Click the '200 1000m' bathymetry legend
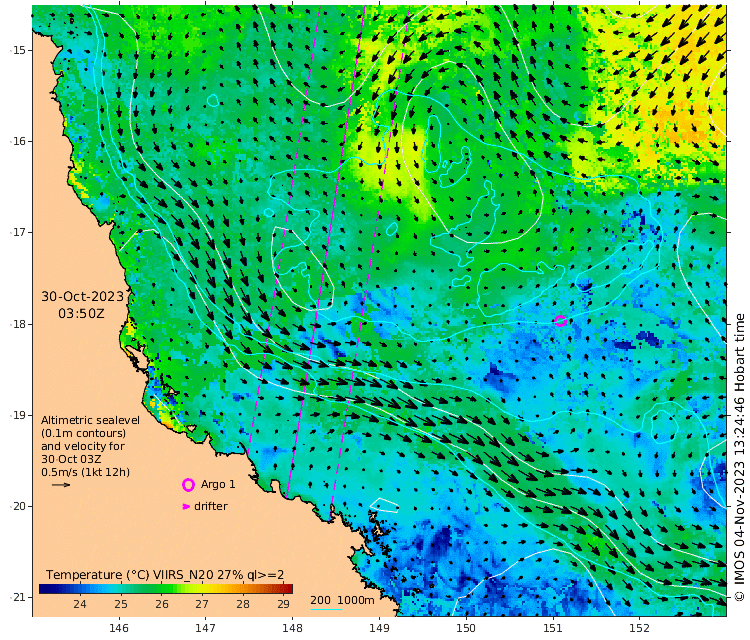 (x=342, y=600)
